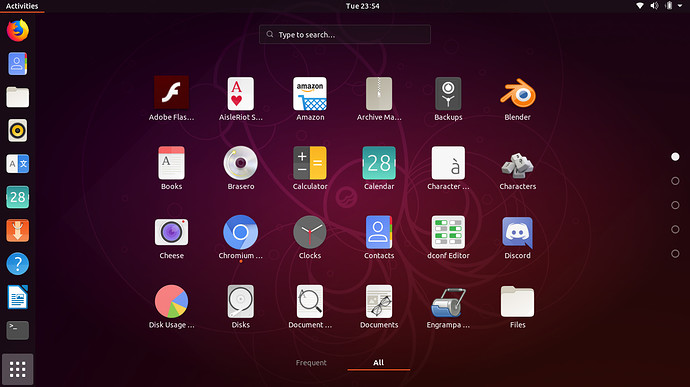
Task: Go to the second app page indicator
Action: click(x=675, y=181)
